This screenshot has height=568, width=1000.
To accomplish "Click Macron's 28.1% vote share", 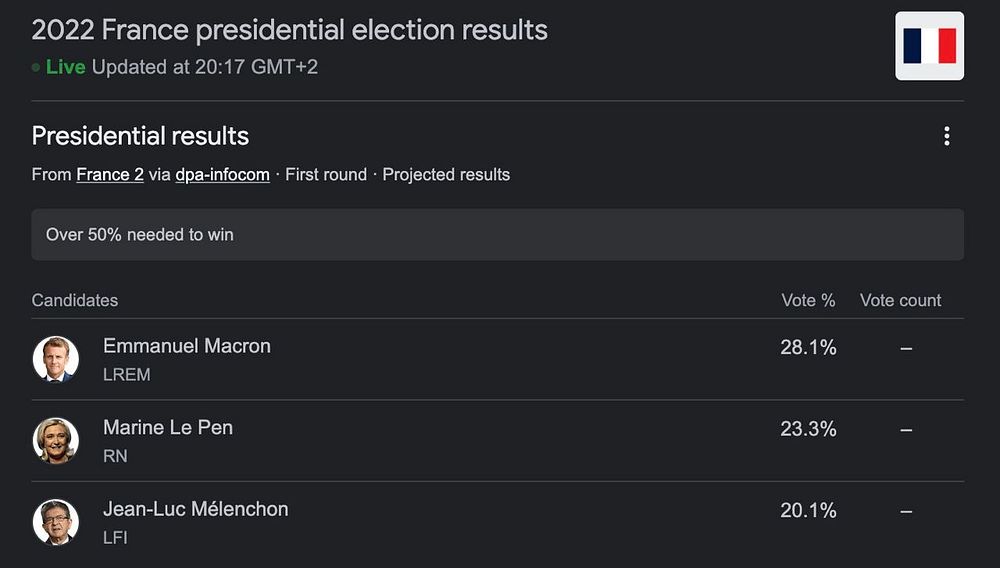I will tap(808, 348).
